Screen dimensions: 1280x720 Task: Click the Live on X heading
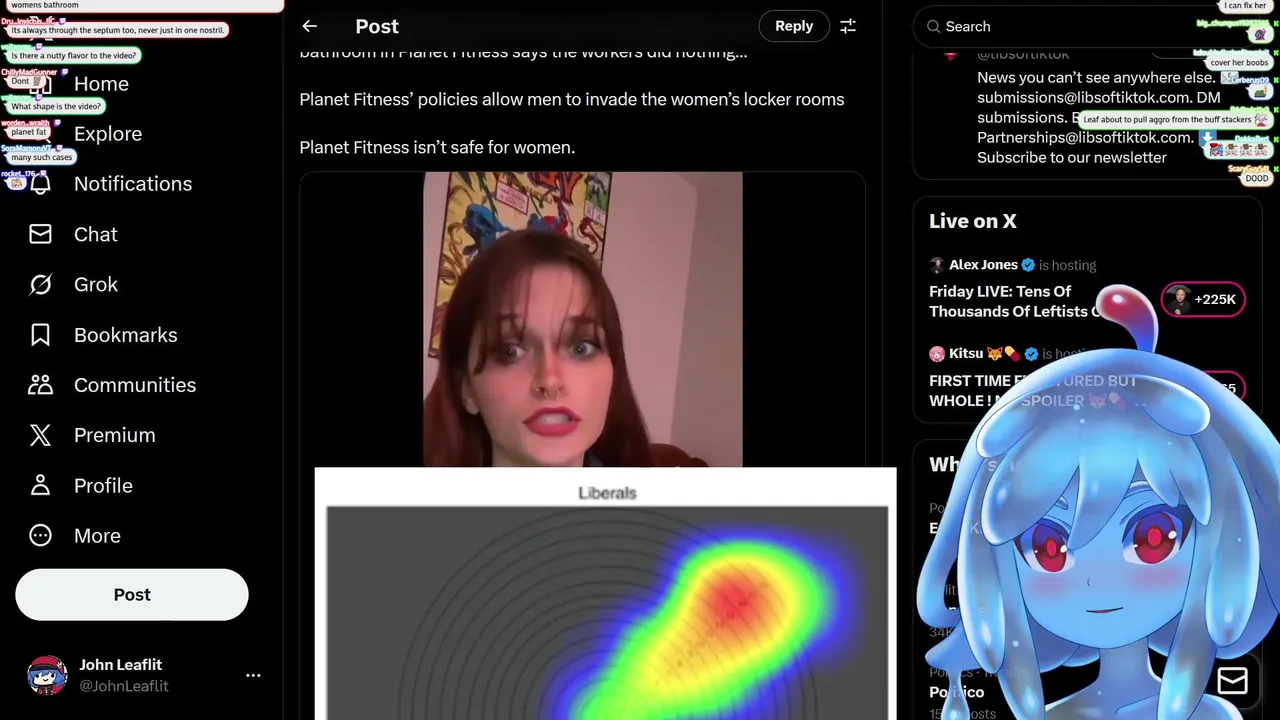coord(972,221)
